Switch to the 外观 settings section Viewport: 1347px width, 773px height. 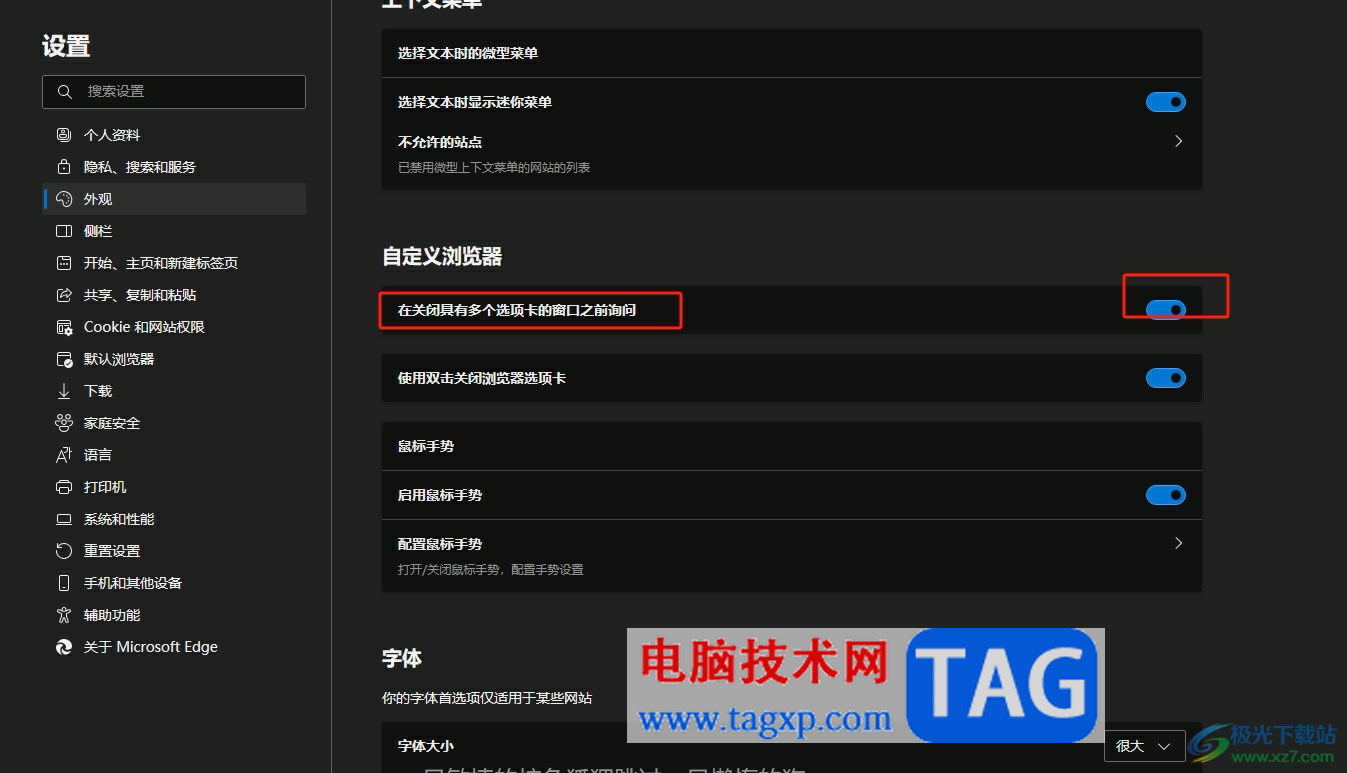click(97, 198)
